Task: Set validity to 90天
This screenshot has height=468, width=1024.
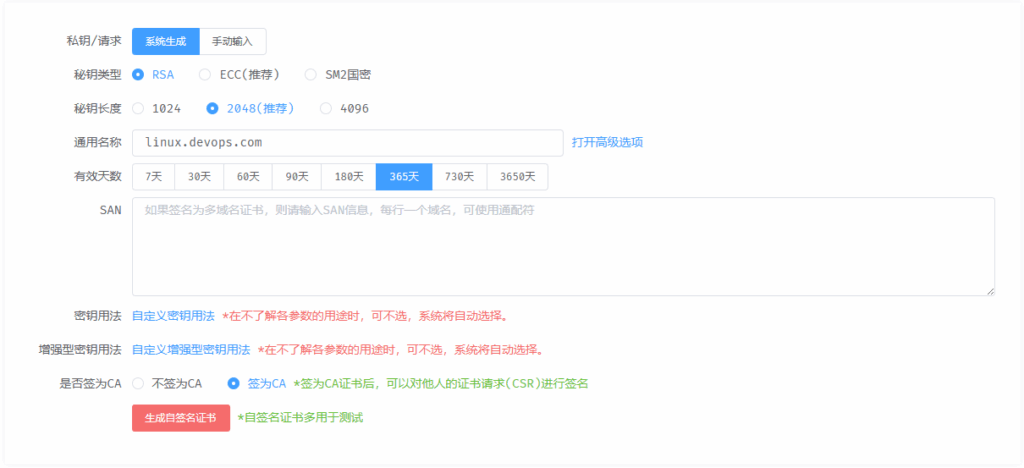Action: click(296, 176)
